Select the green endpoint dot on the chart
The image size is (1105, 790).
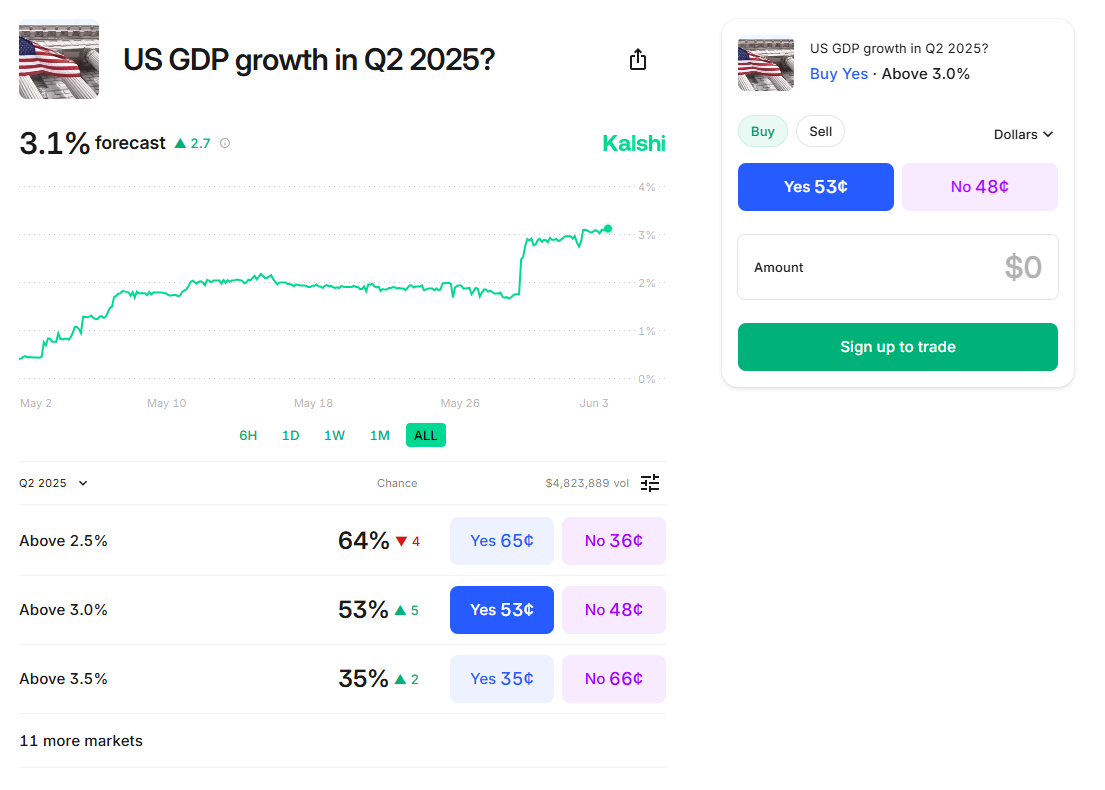point(608,228)
